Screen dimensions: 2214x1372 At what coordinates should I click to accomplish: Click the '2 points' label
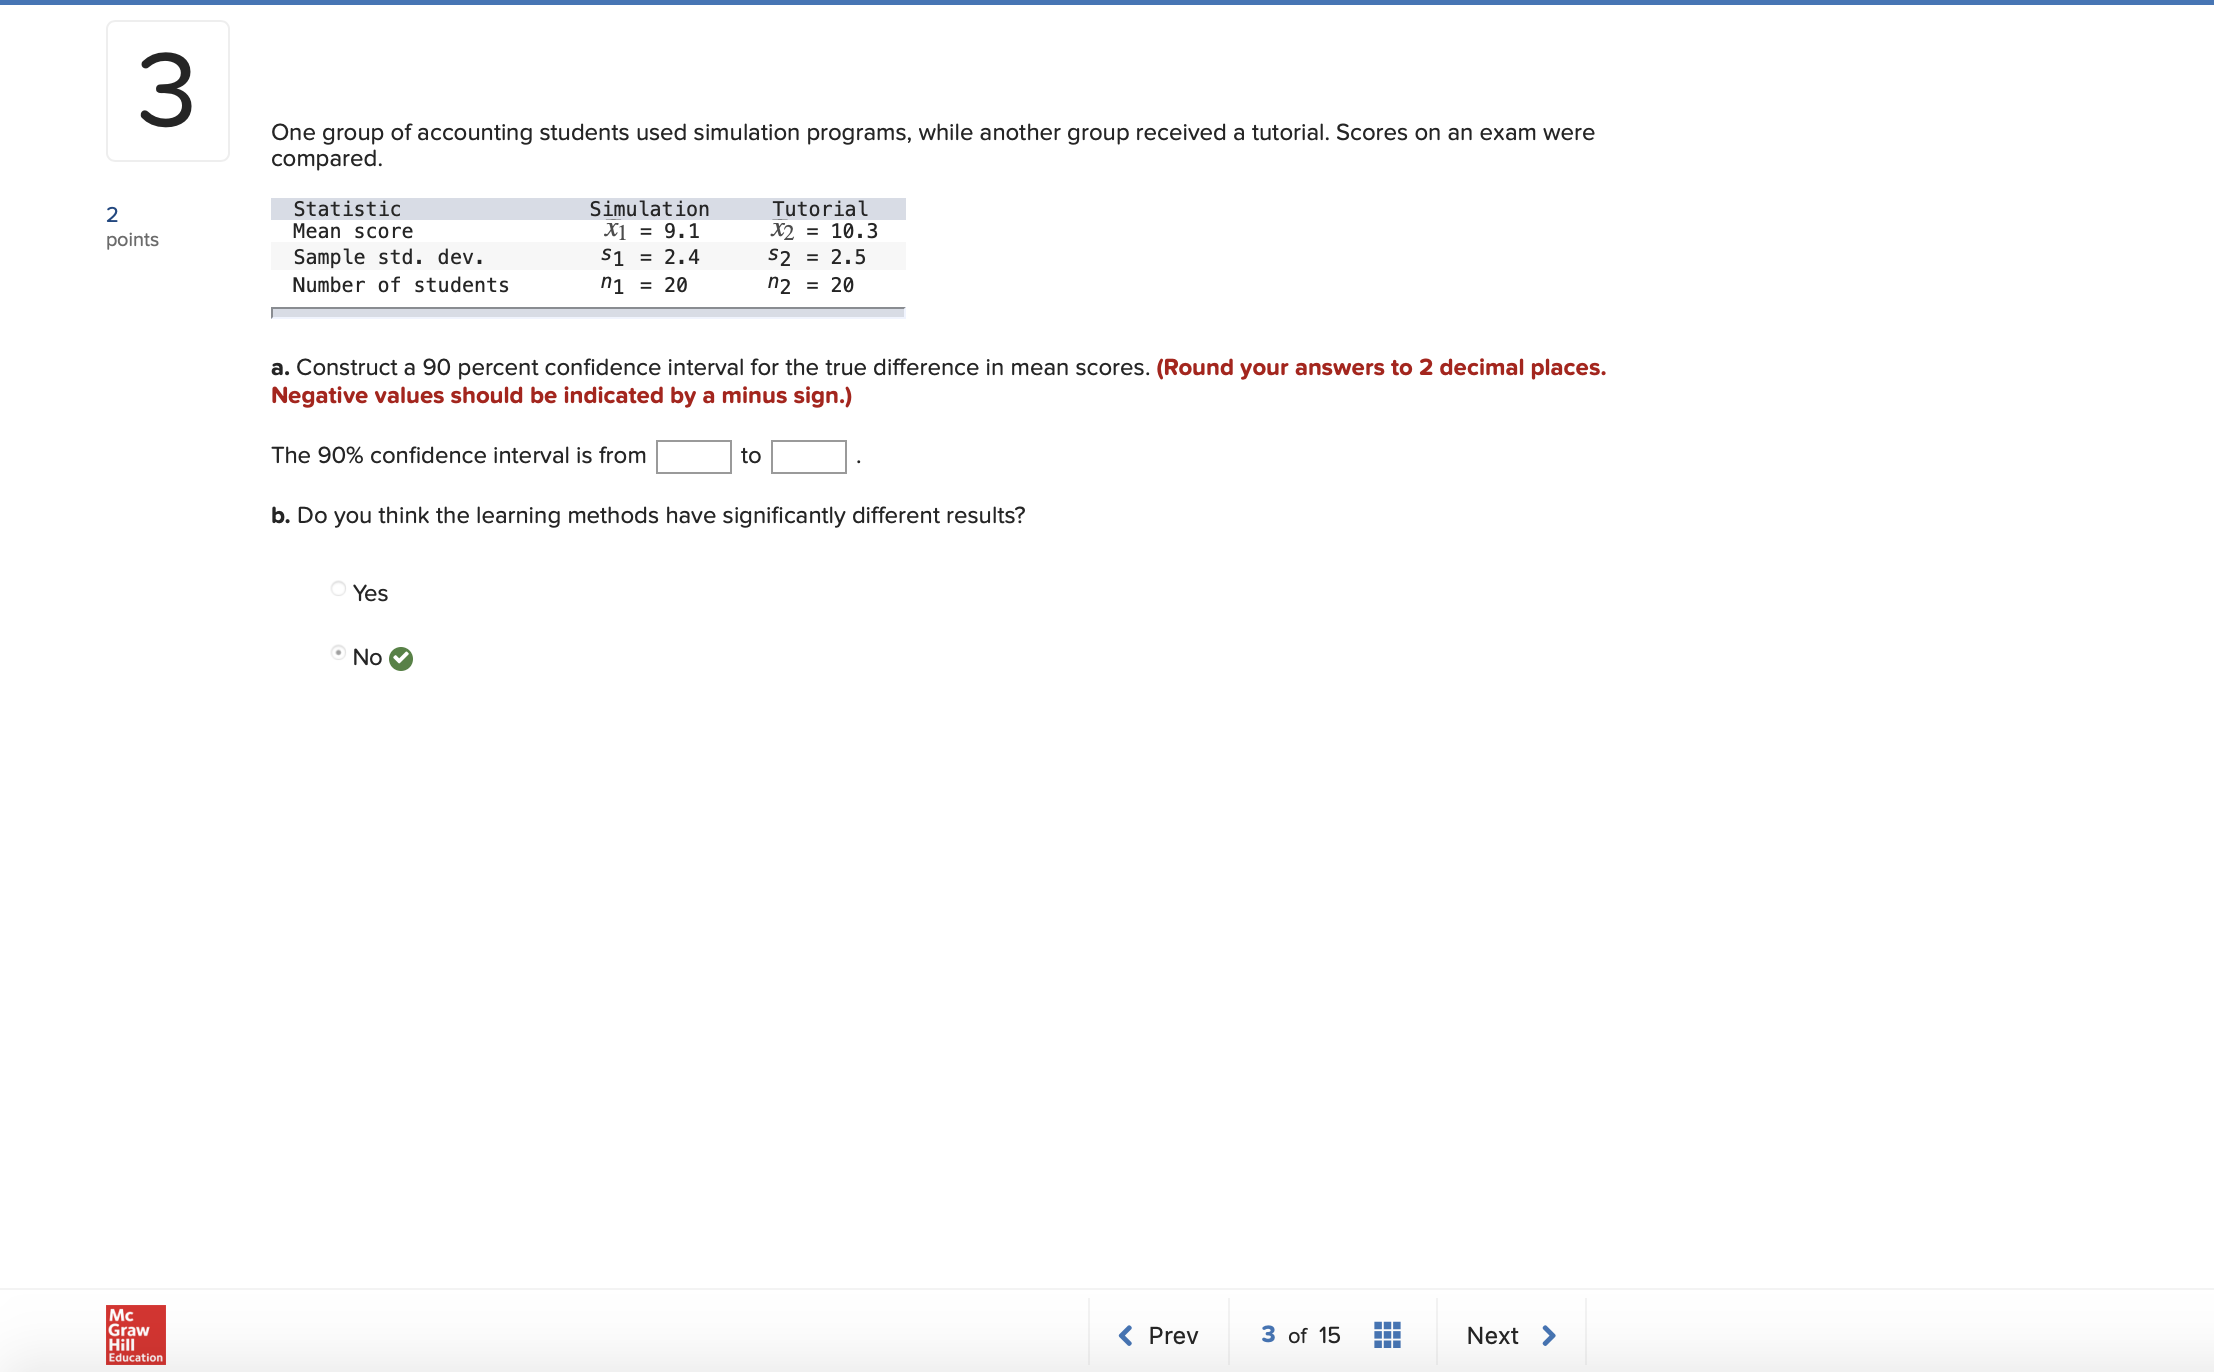[131, 227]
